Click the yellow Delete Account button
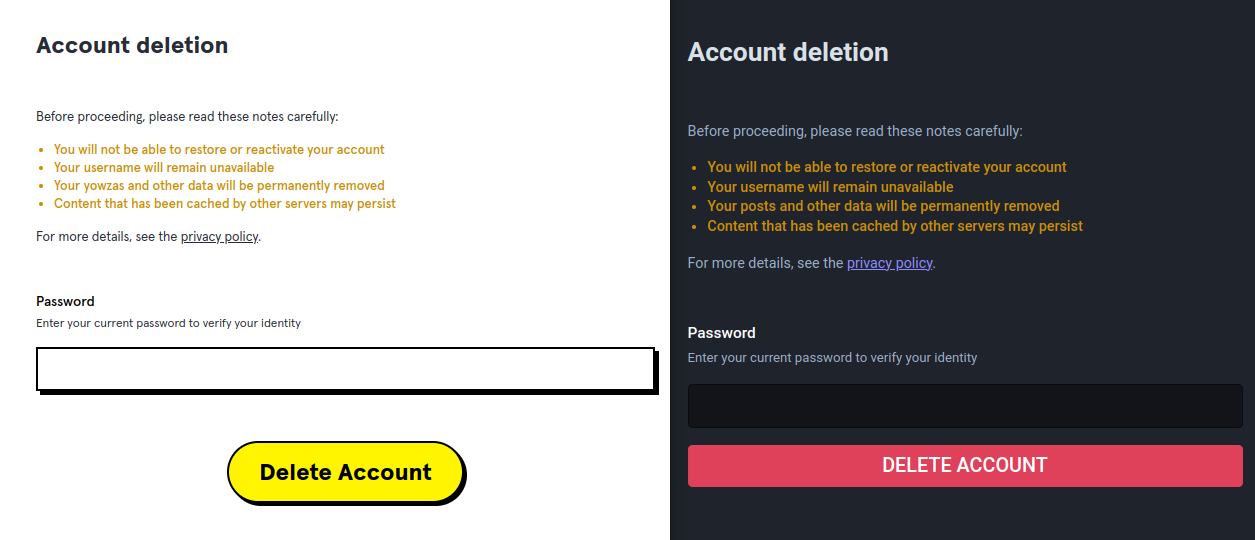Image resolution: width=1255 pixels, height=540 pixels. click(x=345, y=472)
